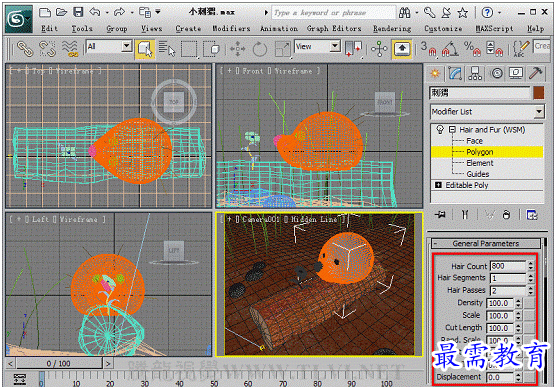
Task: Click time slider next frame arrow
Action: point(108,363)
